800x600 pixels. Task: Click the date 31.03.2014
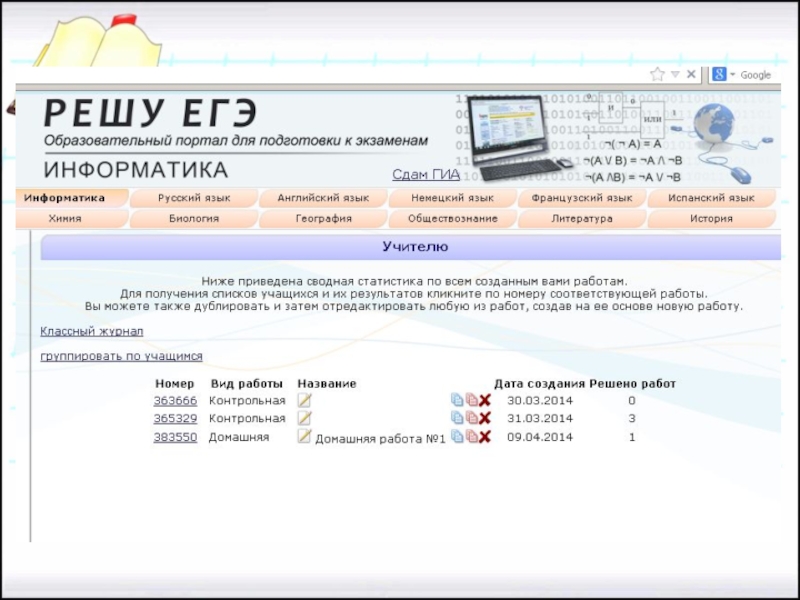point(540,418)
